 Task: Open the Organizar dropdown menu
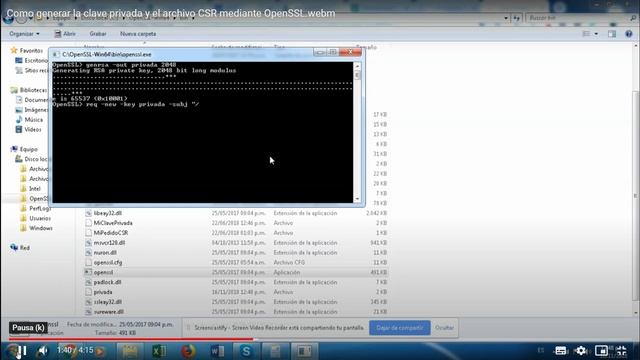pos(24,34)
